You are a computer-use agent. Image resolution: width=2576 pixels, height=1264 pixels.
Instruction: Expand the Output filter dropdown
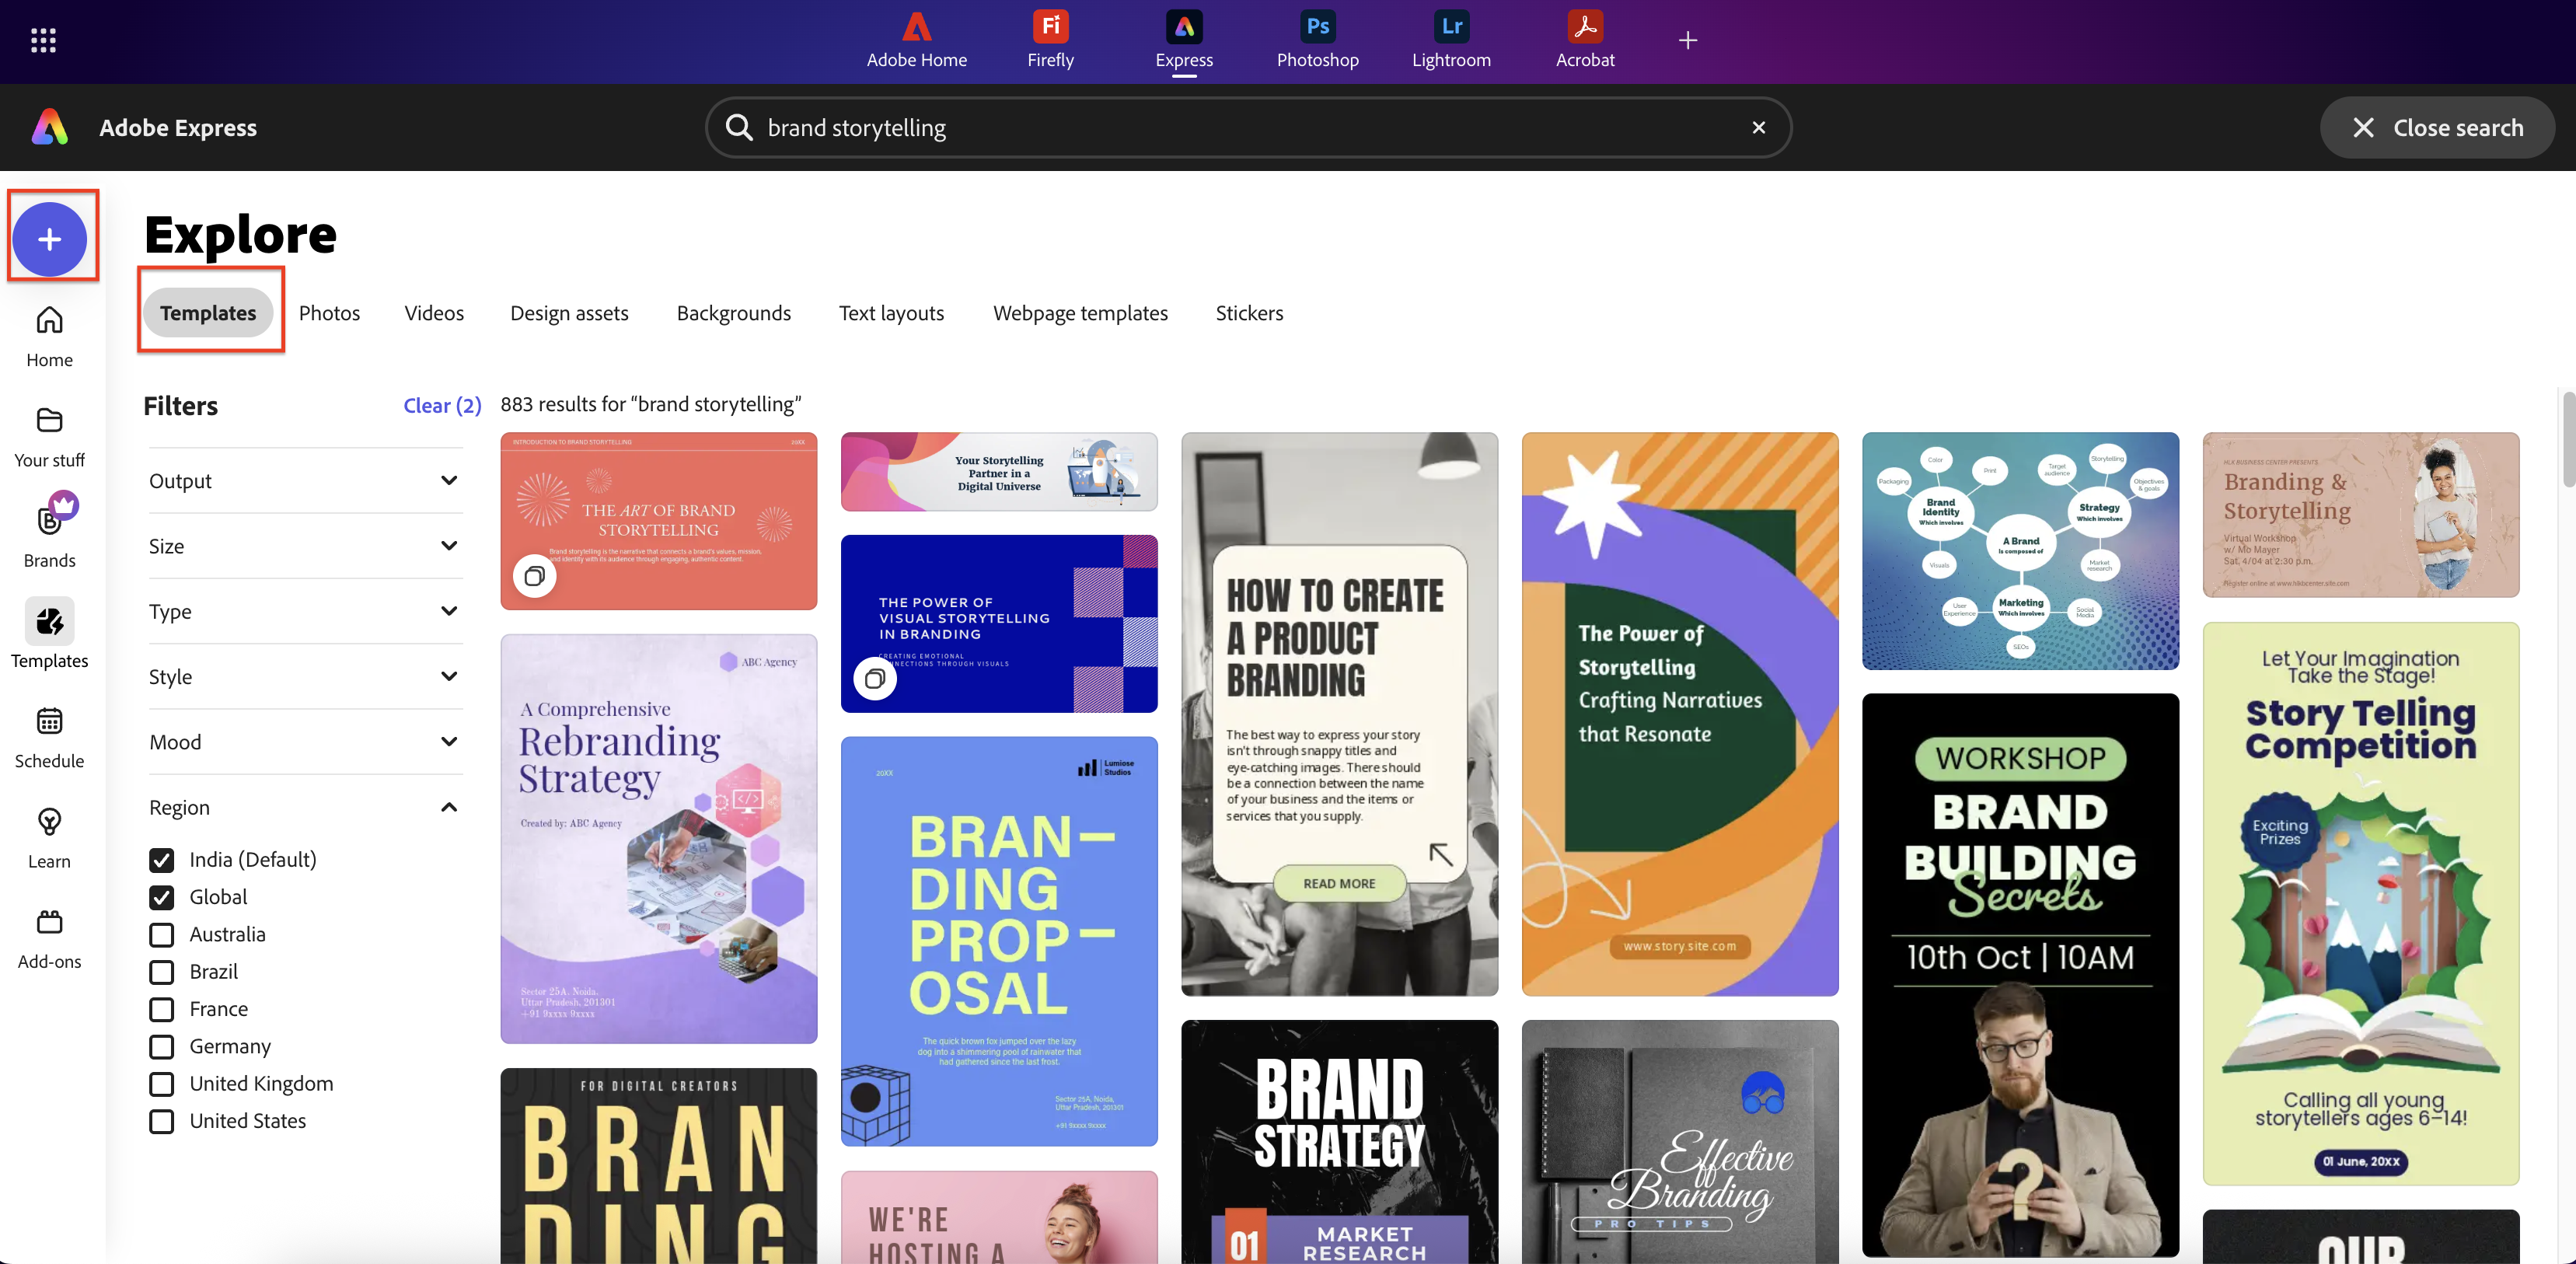click(x=304, y=481)
